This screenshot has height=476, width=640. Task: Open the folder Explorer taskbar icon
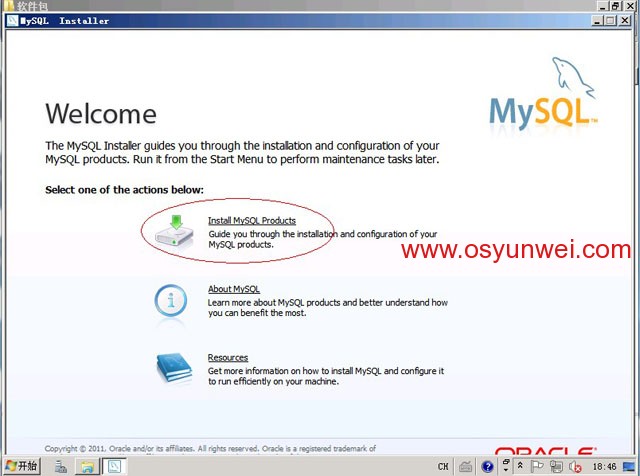click(87, 466)
